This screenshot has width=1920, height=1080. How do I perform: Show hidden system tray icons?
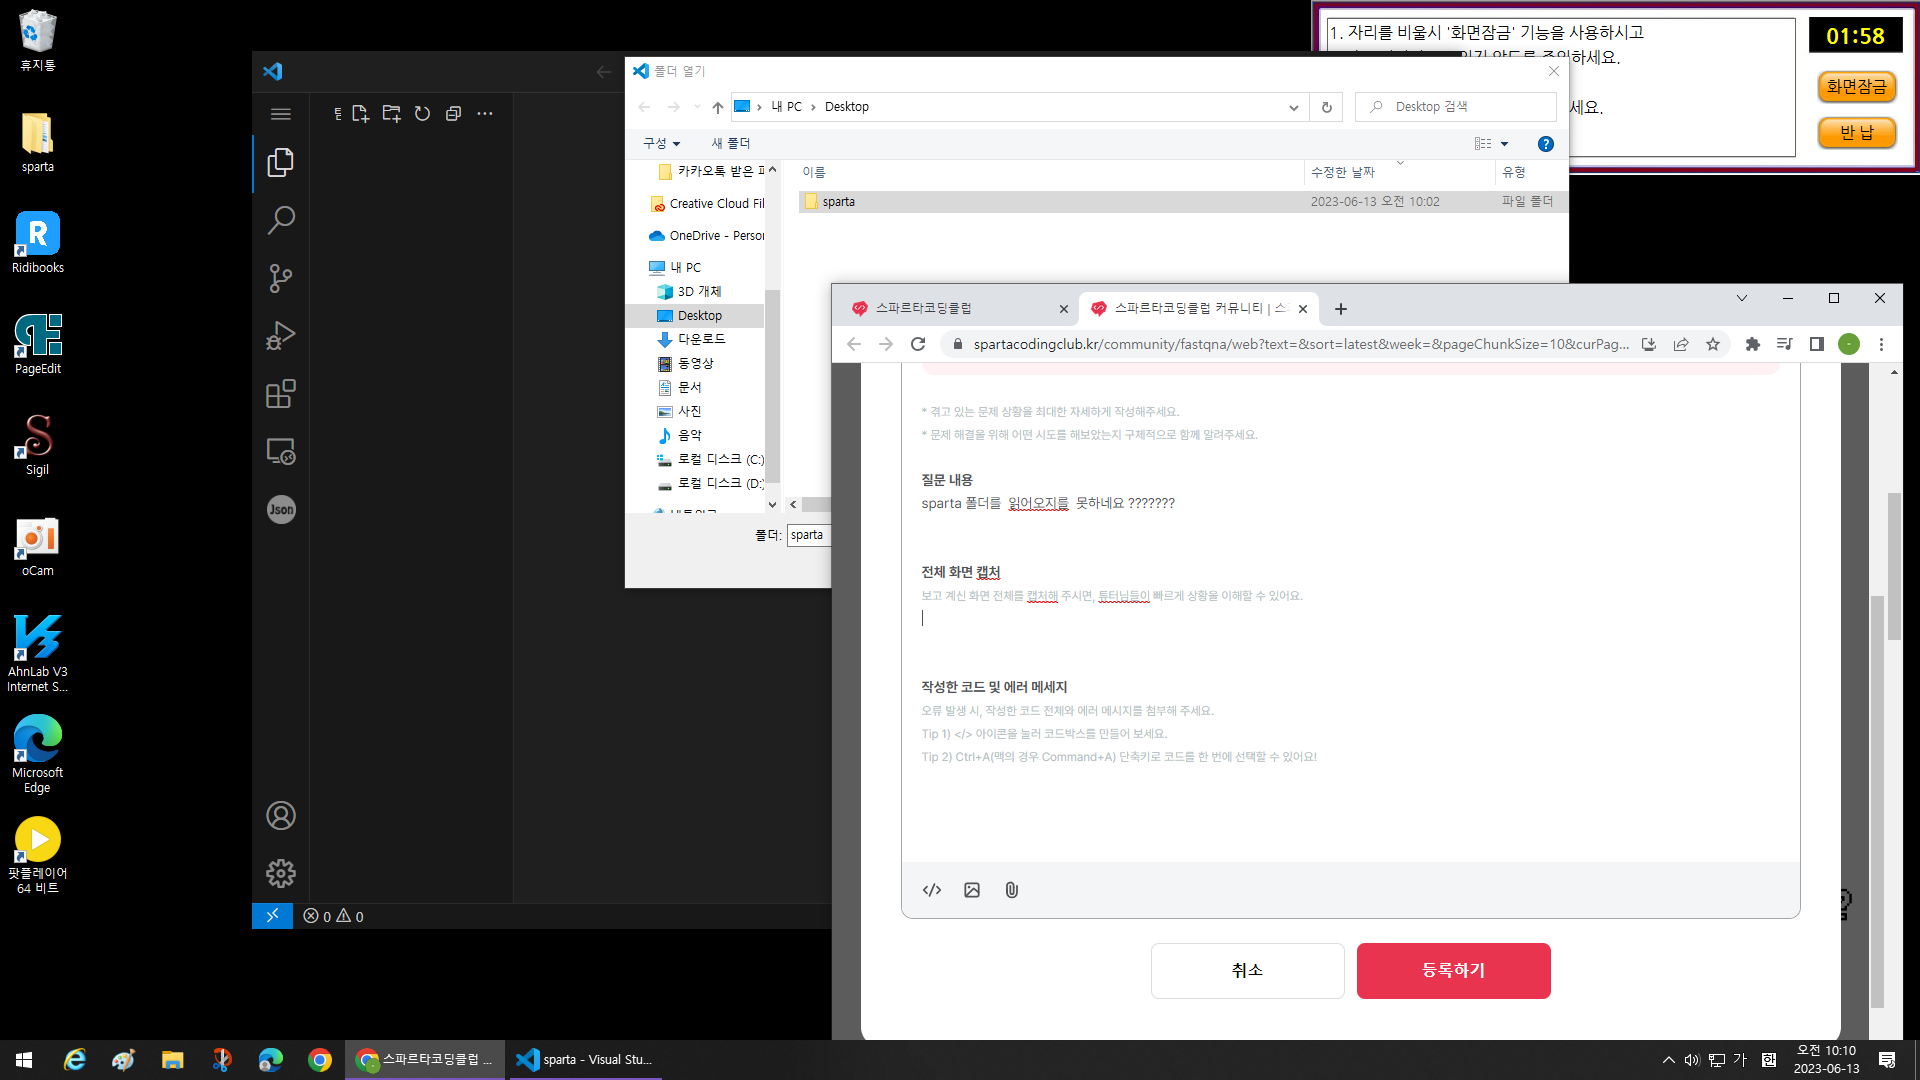[1668, 1060]
